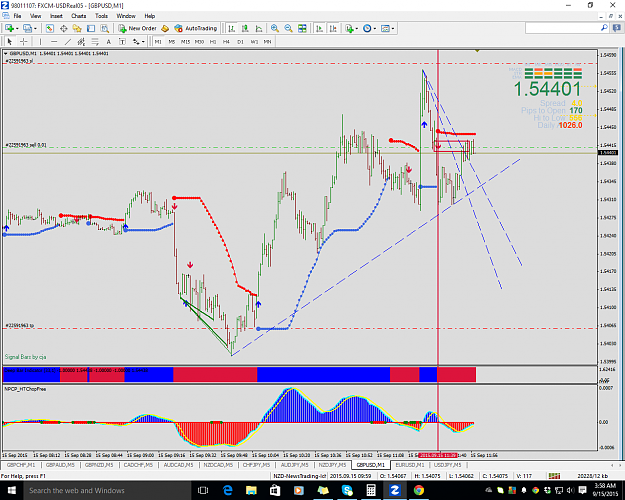
Task: Click the GBPUSD,M1 chart title dropdown arrow
Action: point(6,53)
